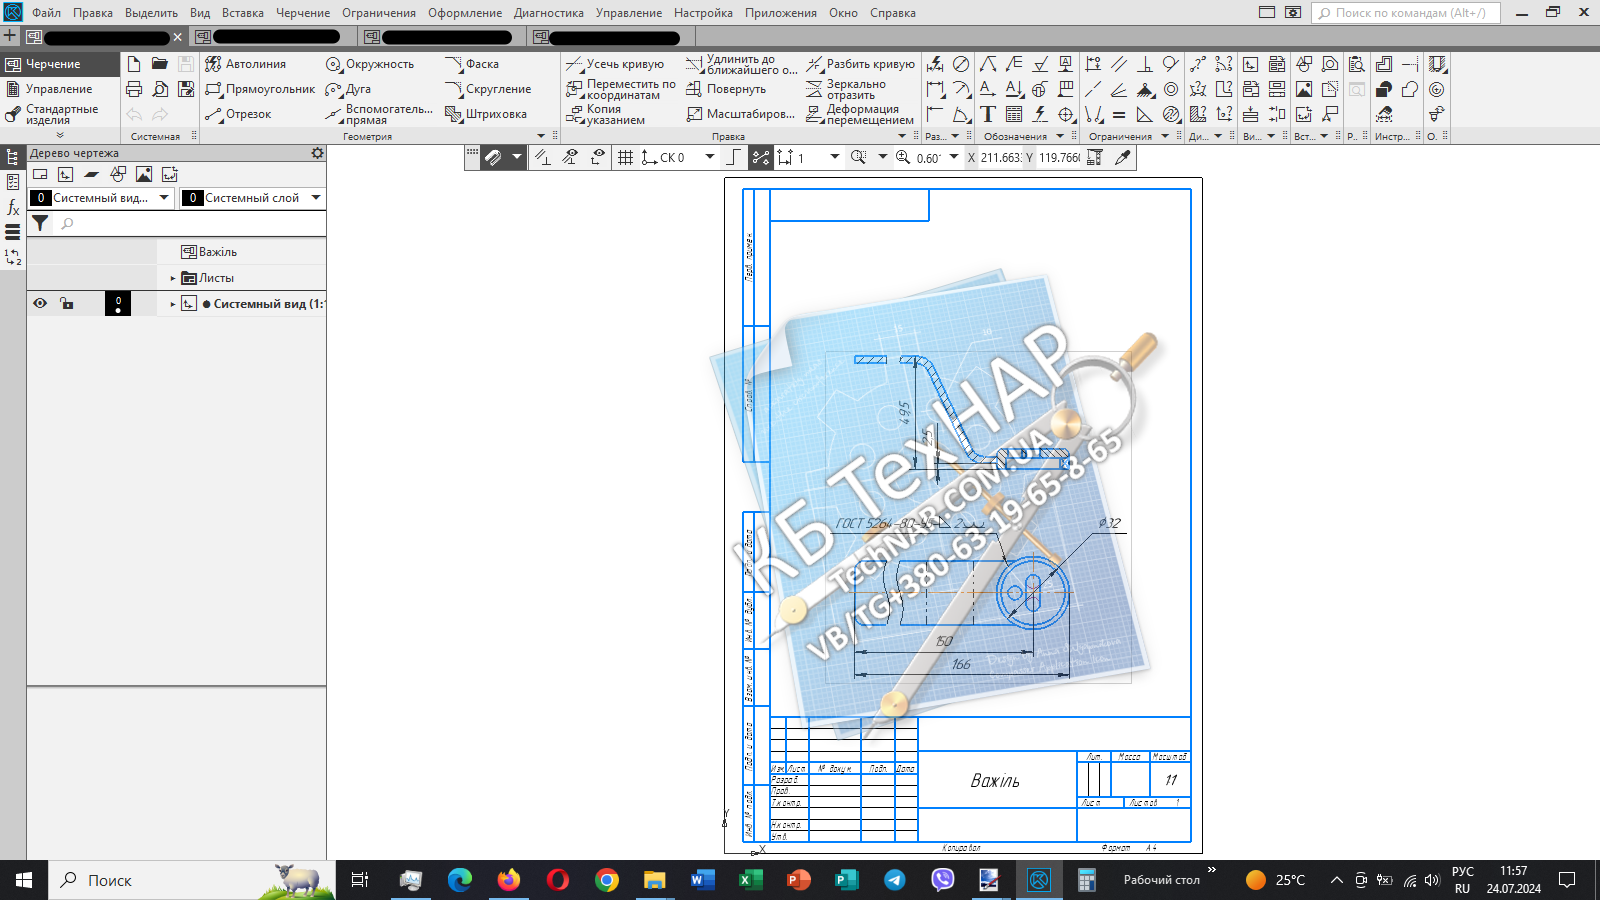The width and height of the screenshot is (1600, 900).
Task: Select the Скругление tool
Action: click(x=488, y=89)
